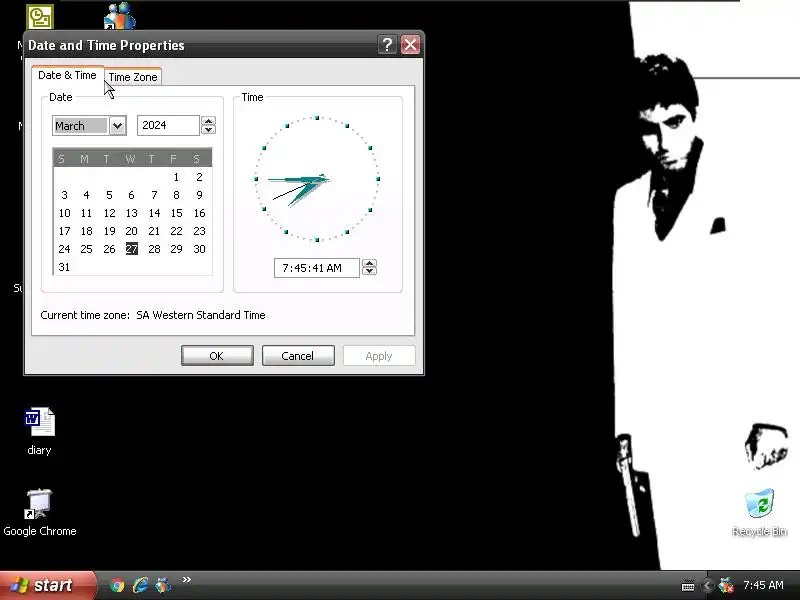
Task: Select day 26 in the calendar
Action: (x=109, y=249)
